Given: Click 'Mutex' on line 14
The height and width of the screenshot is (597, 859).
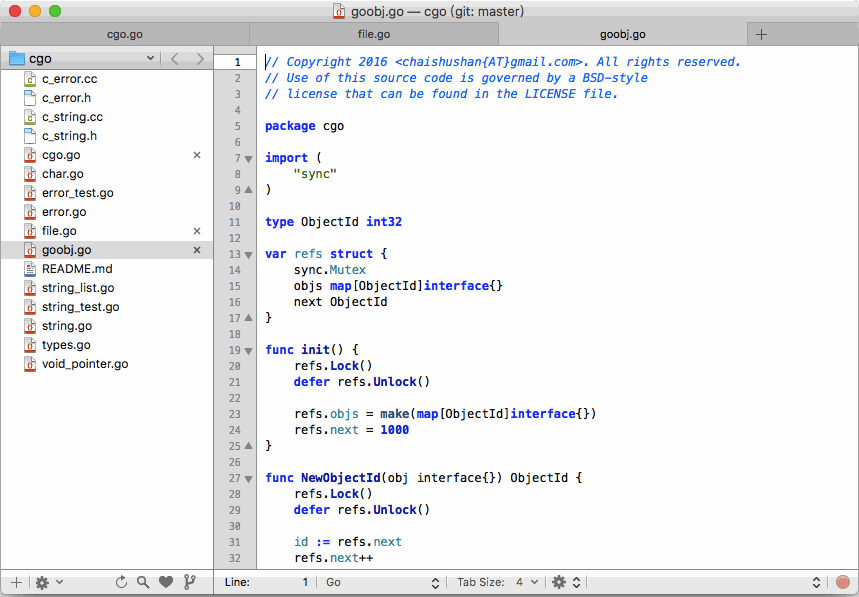Looking at the screenshot, I should 348,270.
